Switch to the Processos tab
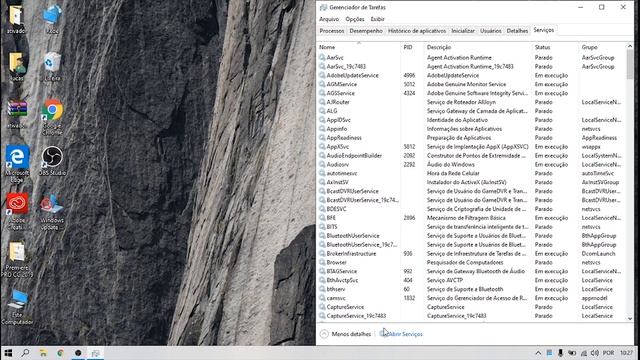This screenshot has width=640, height=360. (332, 31)
